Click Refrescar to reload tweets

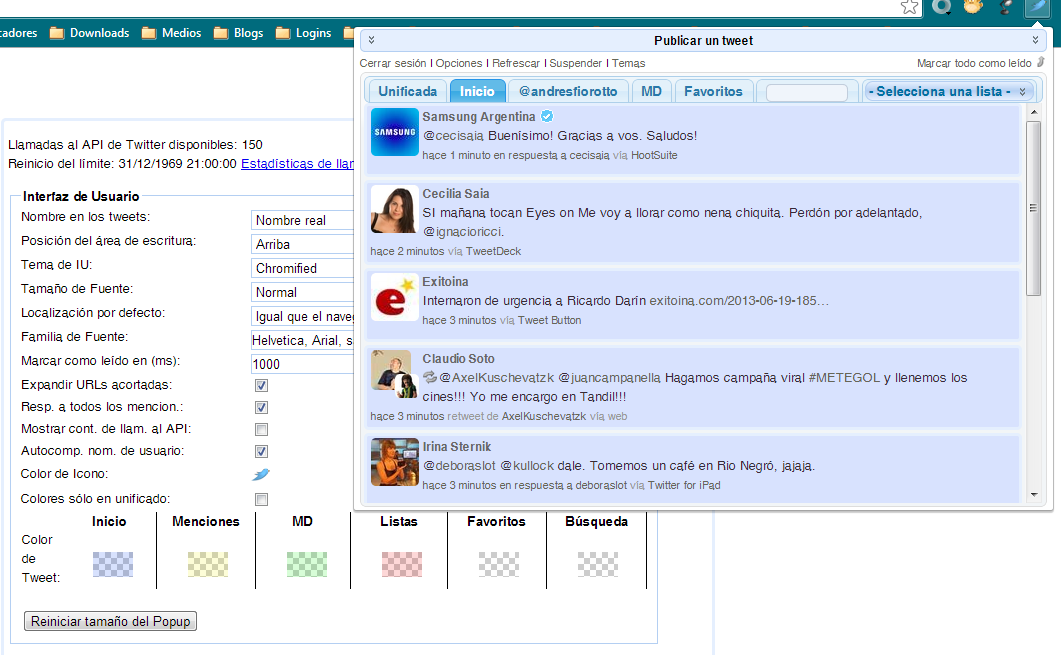(x=516, y=63)
